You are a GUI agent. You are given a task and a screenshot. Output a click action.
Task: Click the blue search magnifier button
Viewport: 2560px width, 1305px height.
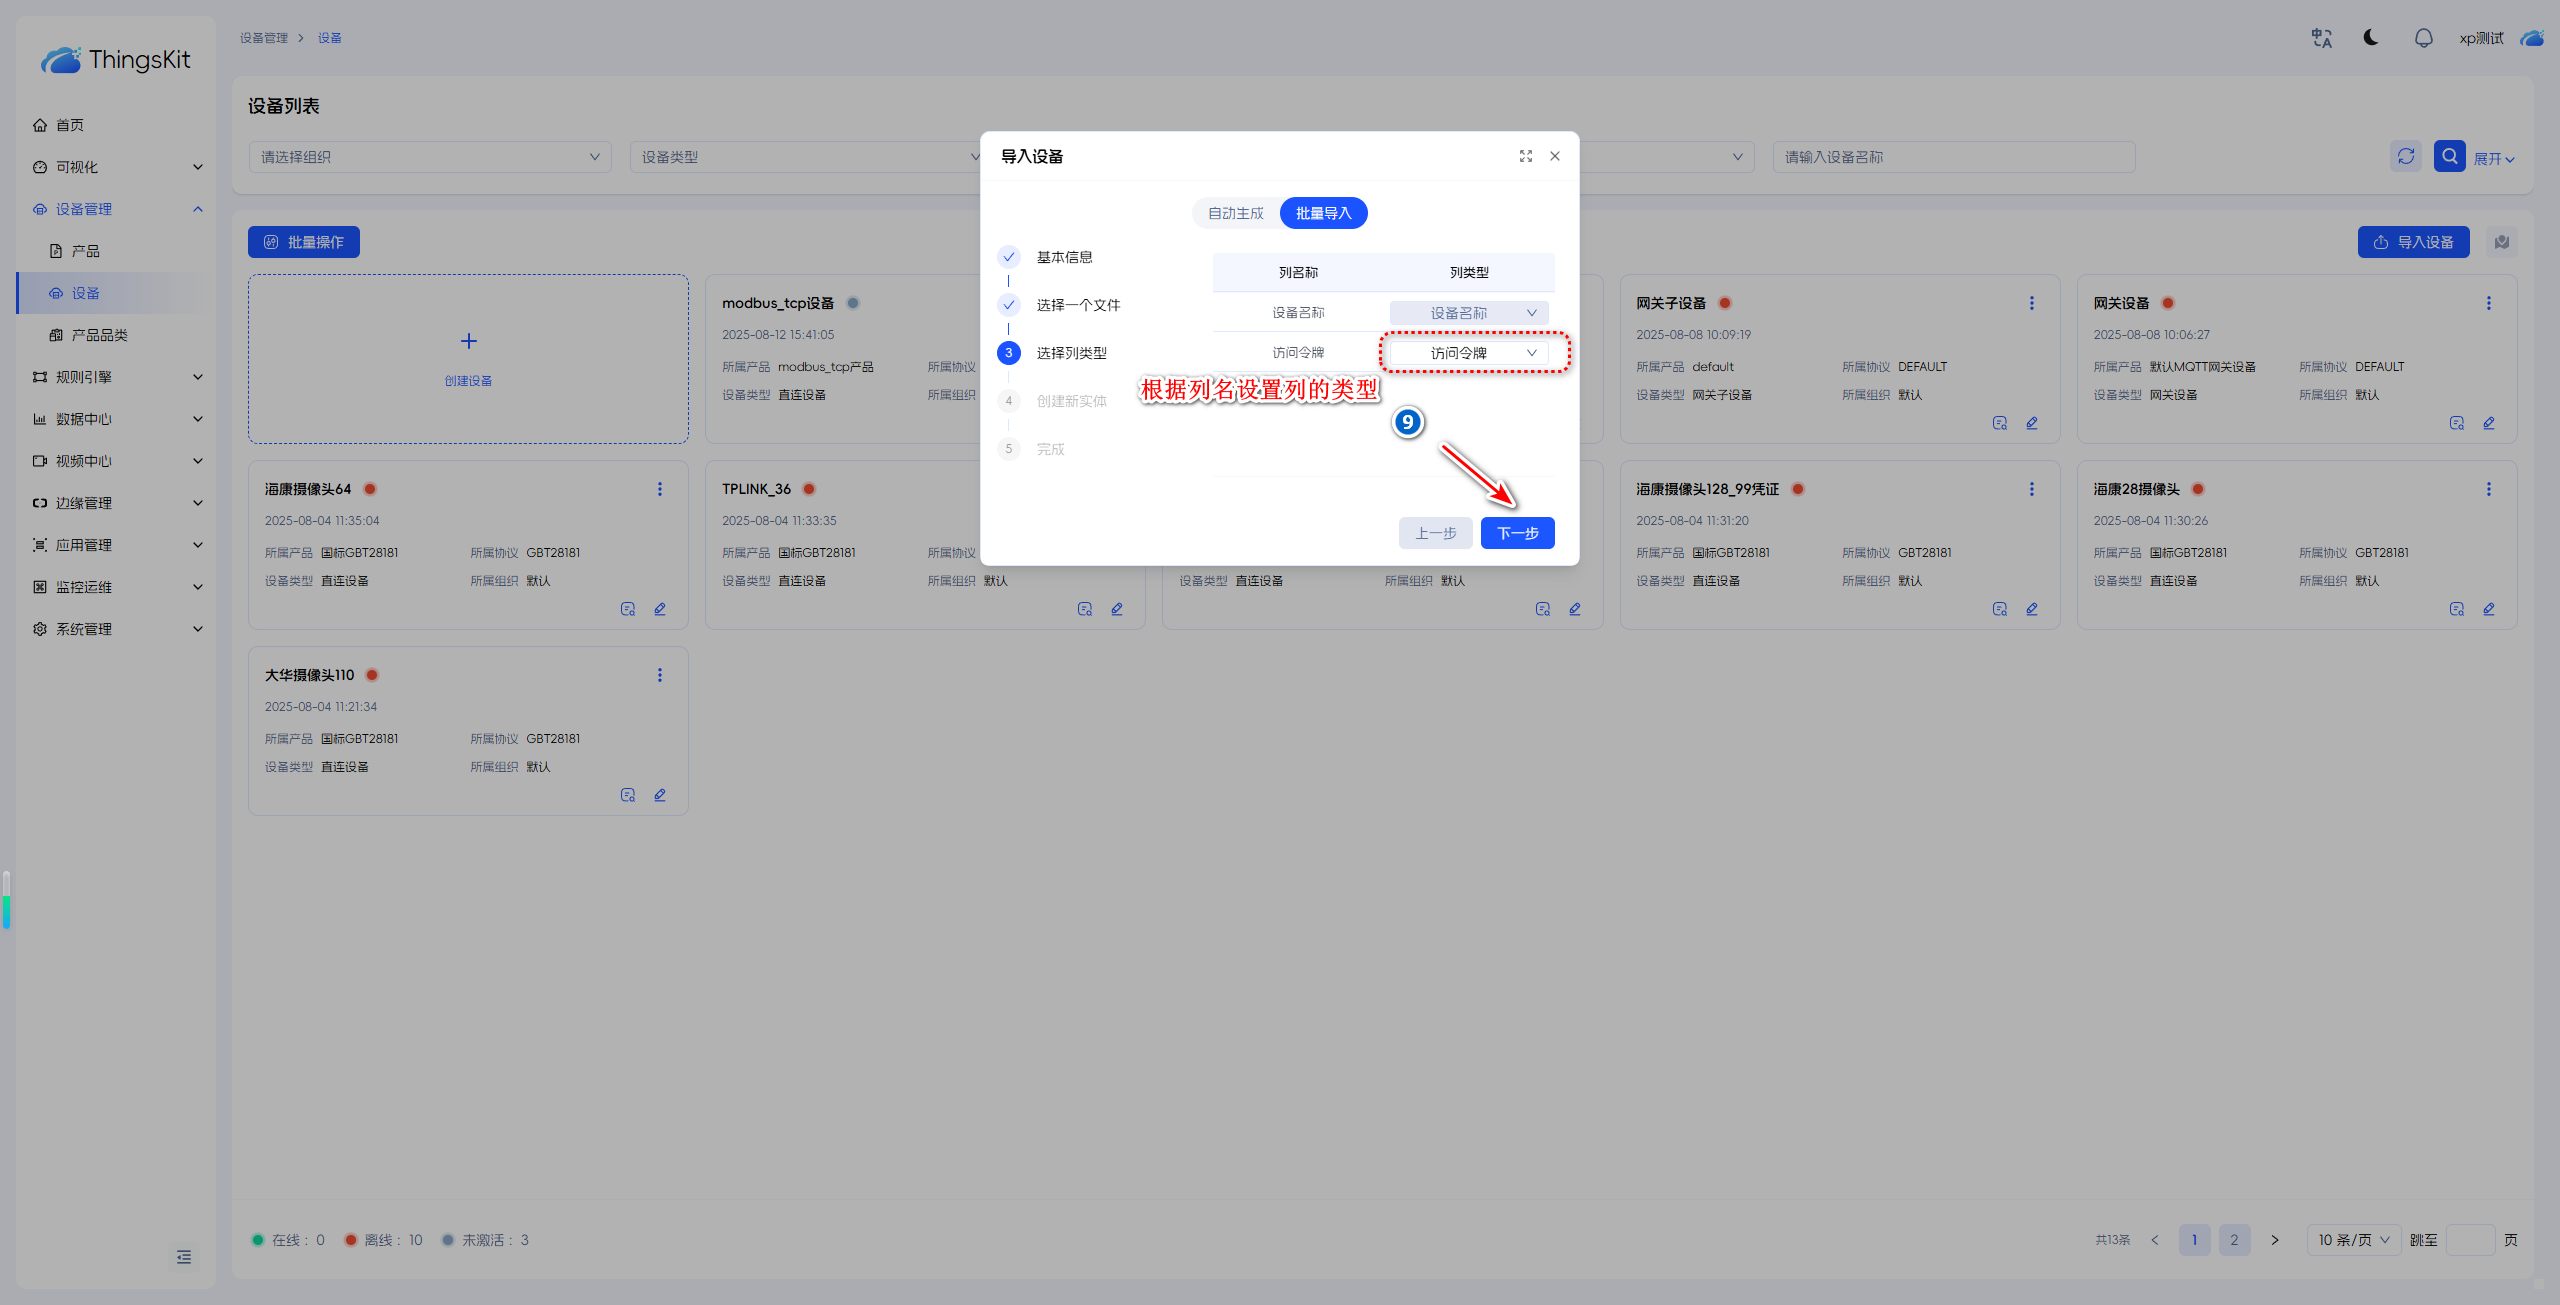click(2449, 156)
